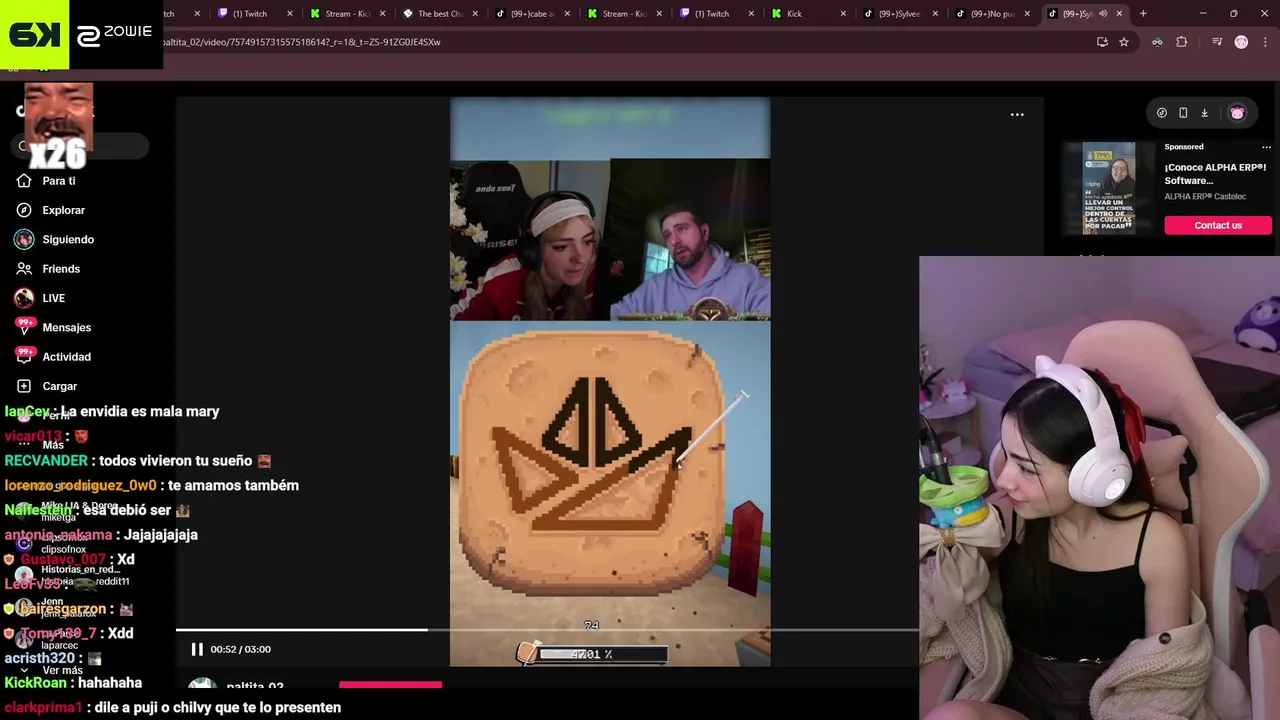
Task: Click the download desktop app icon
Action: click(x=1204, y=113)
